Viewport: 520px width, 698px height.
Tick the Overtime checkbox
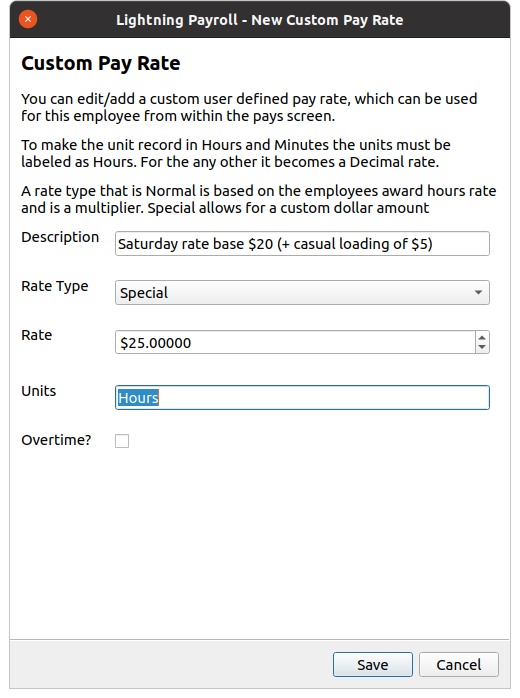pyautogui.click(x=122, y=441)
